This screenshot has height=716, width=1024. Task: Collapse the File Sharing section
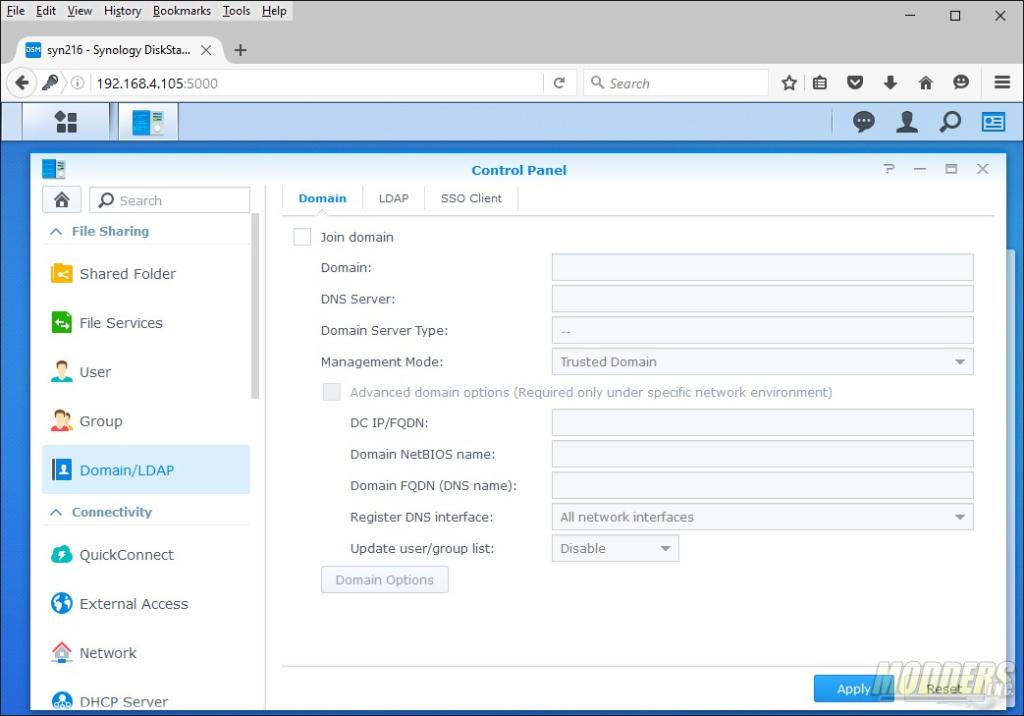pos(57,231)
